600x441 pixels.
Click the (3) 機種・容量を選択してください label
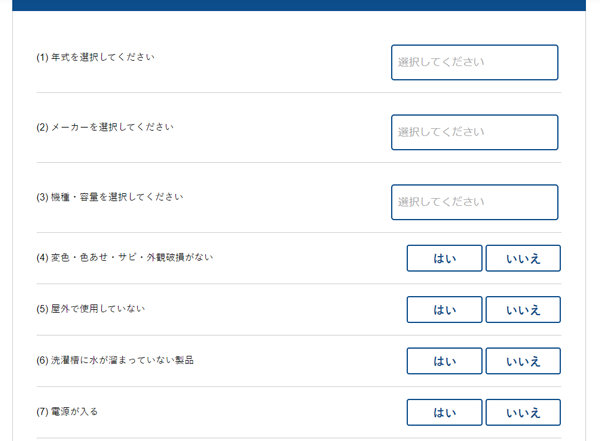[110, 197]
